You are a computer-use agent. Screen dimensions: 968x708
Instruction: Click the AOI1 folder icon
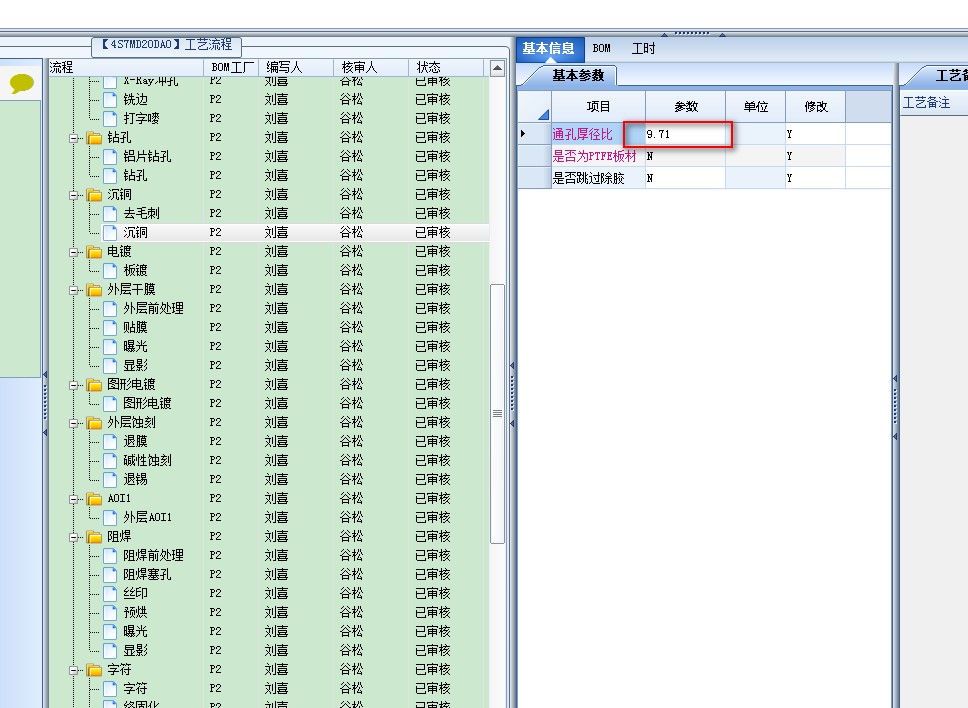94,499
